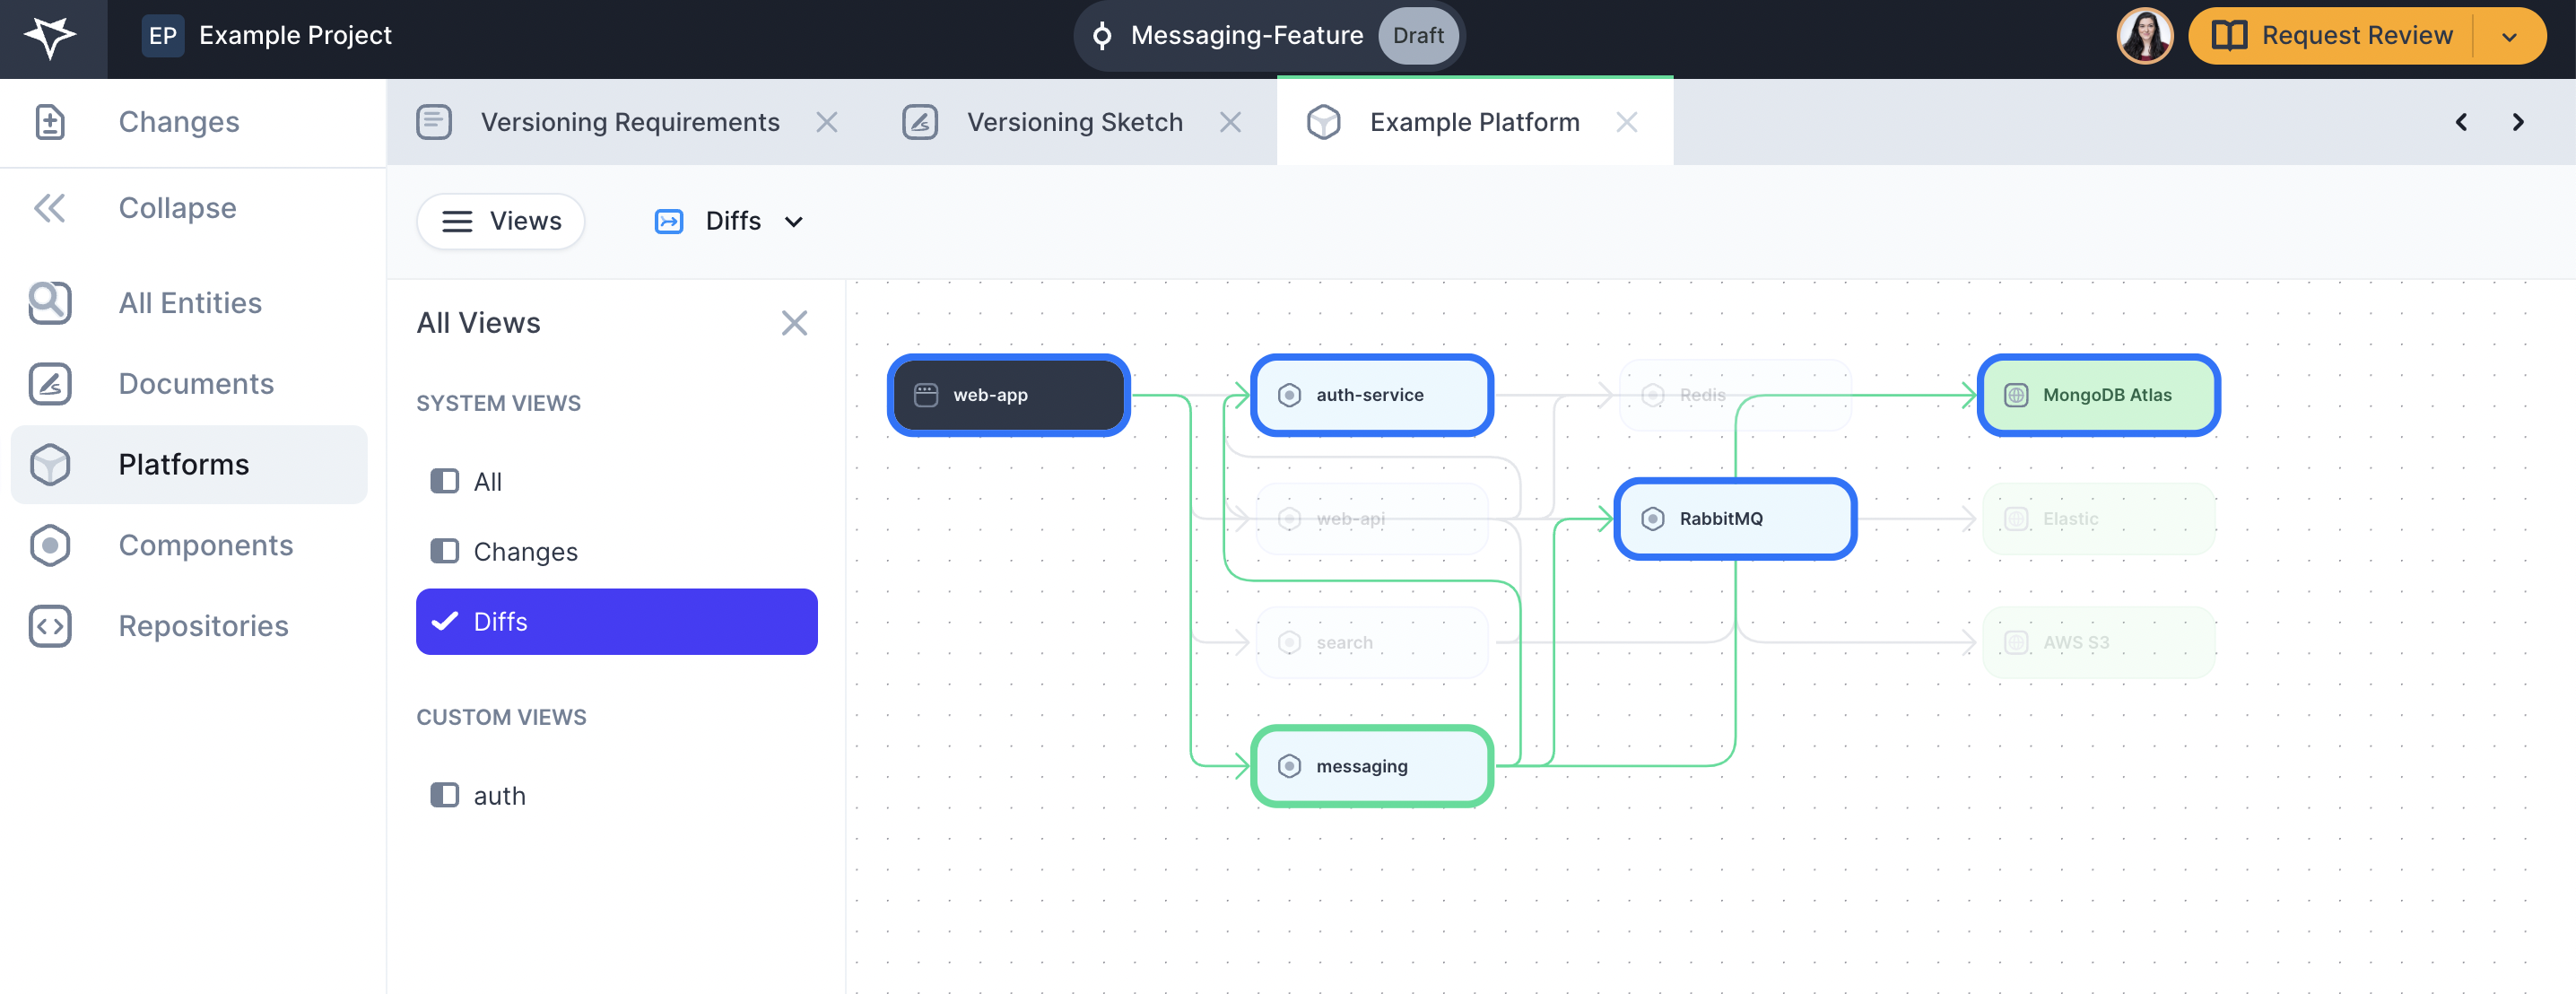Click the RabbitMQ hexagon icon

[x=1653, y=519]
